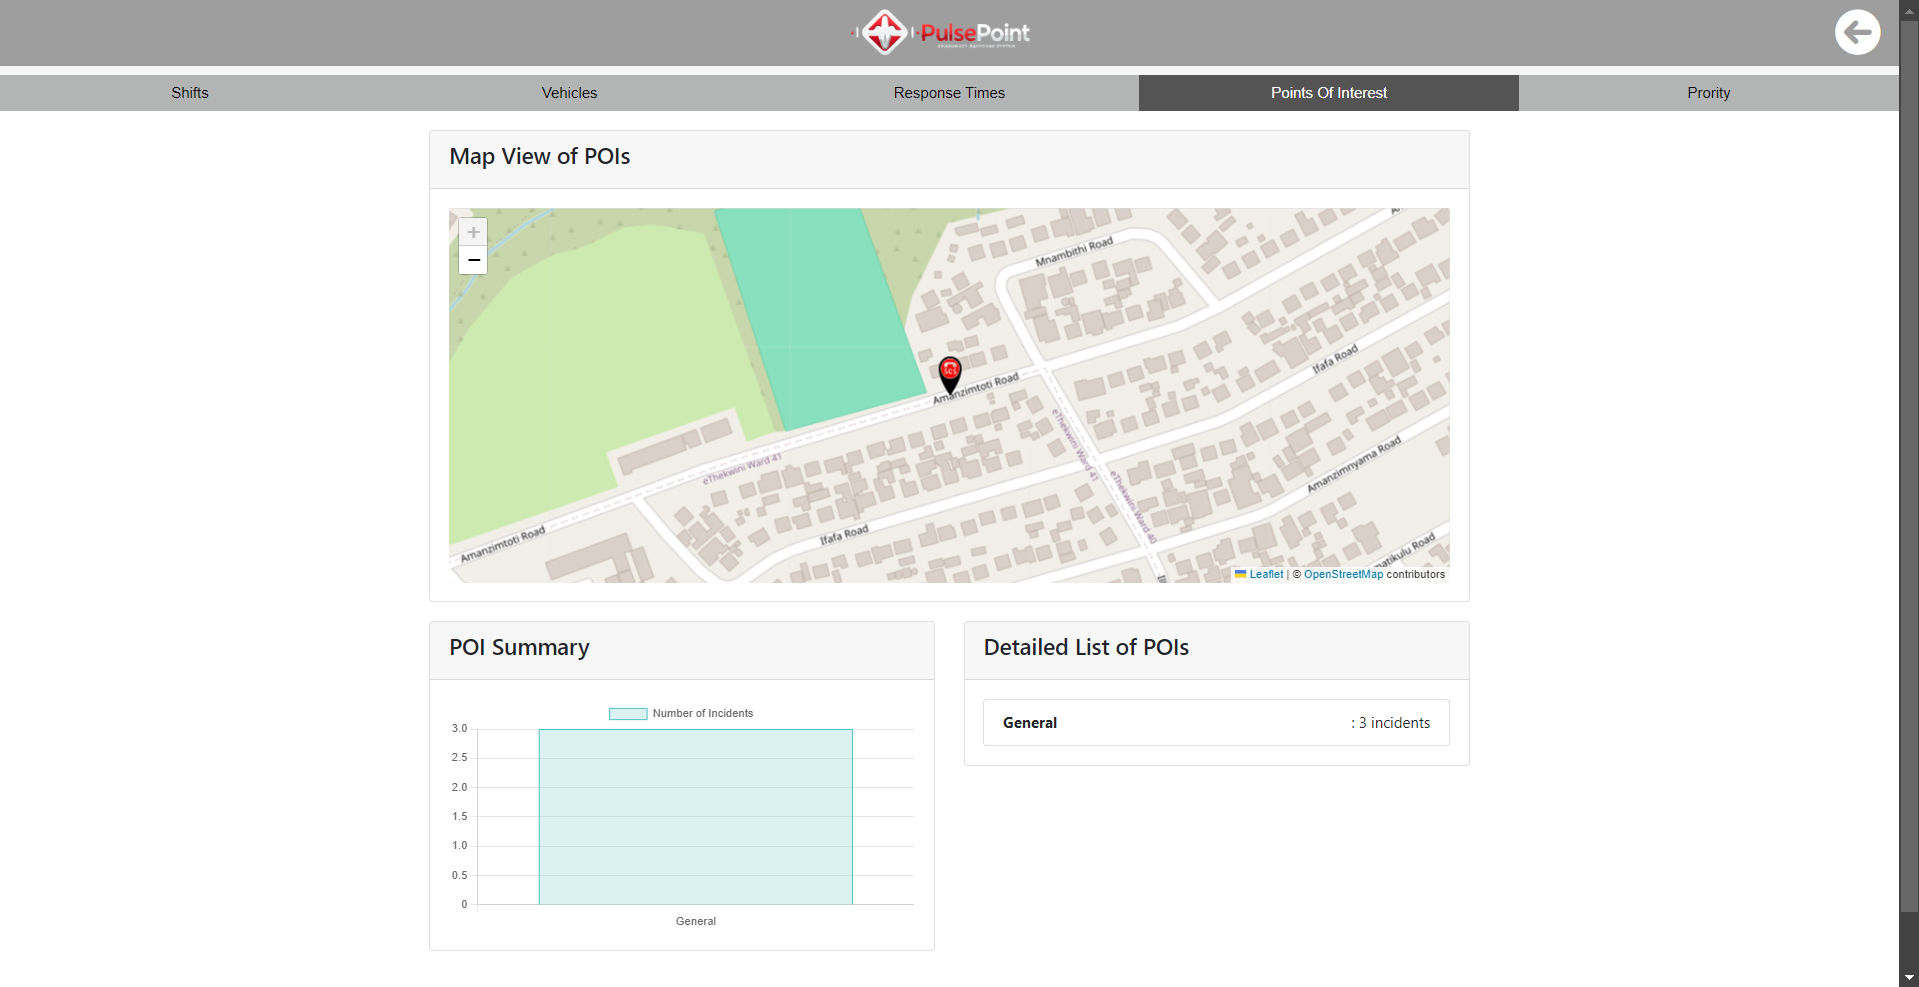The height and width of the screenshot is (987, 1919).
Task: Go to the Prority tab
Action: coord(1708,93)
